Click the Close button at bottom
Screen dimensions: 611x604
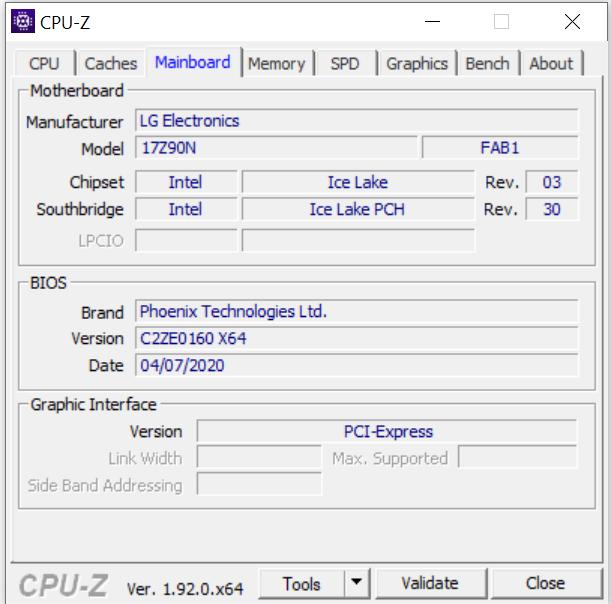[x=546, y=583]
